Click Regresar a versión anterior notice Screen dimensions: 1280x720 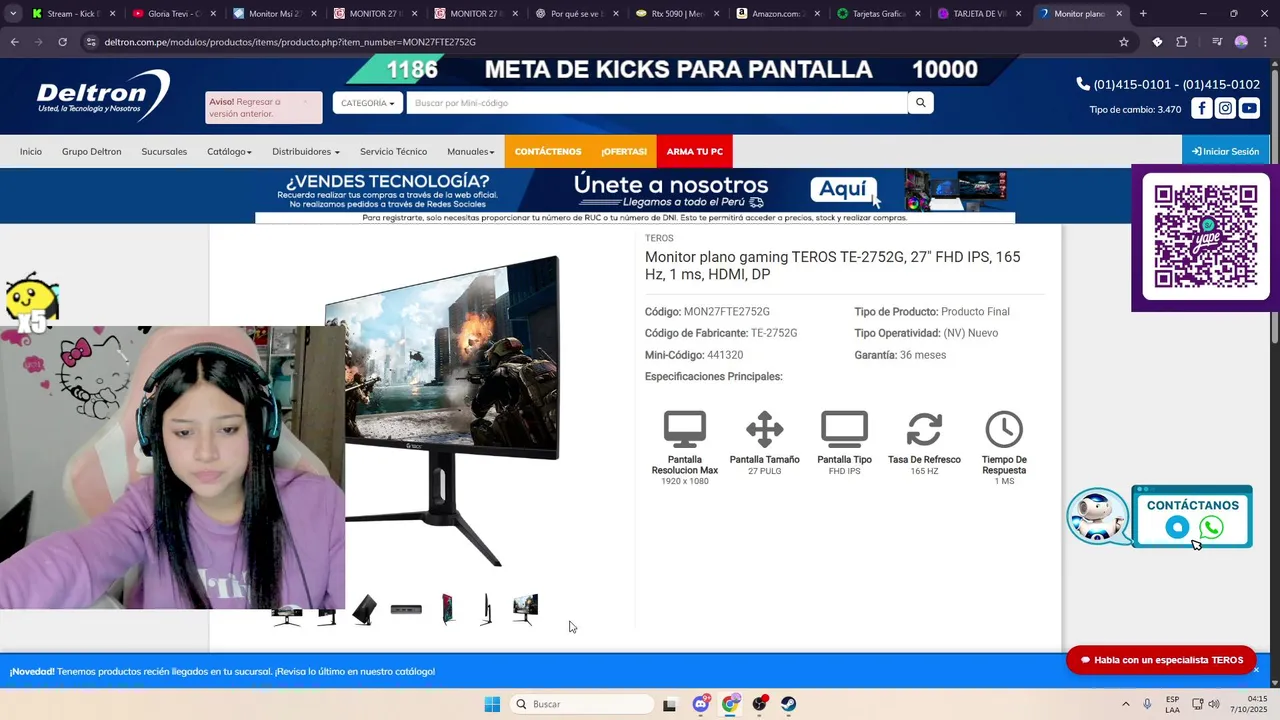point(264,108)
